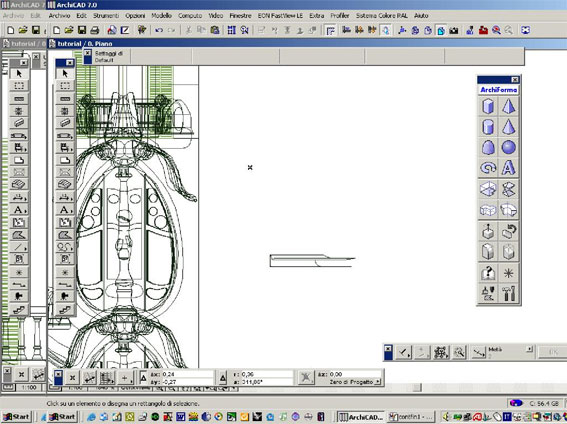Click Settaggi di Default in info box
Screen dimensions: 567x424
tap(109, 57)
